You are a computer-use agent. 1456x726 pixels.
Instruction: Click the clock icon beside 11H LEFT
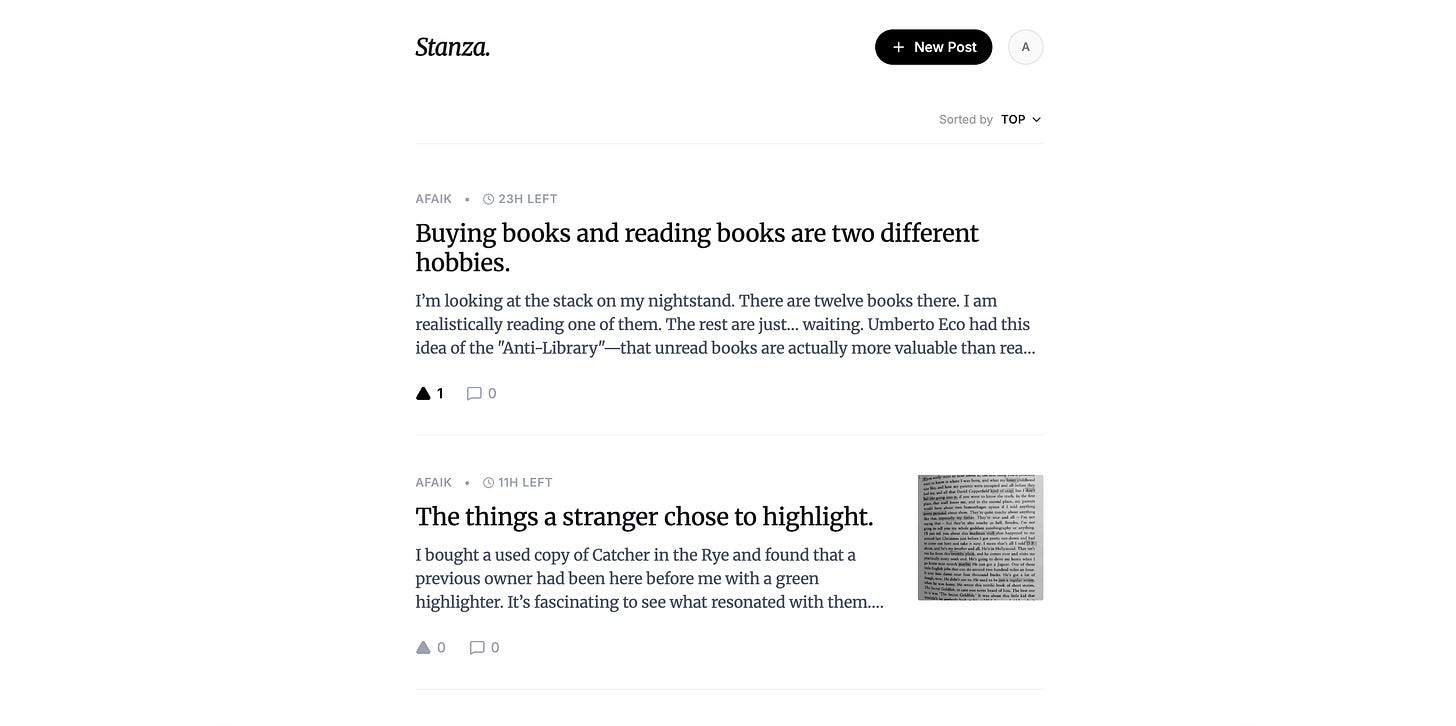point(488,482)
